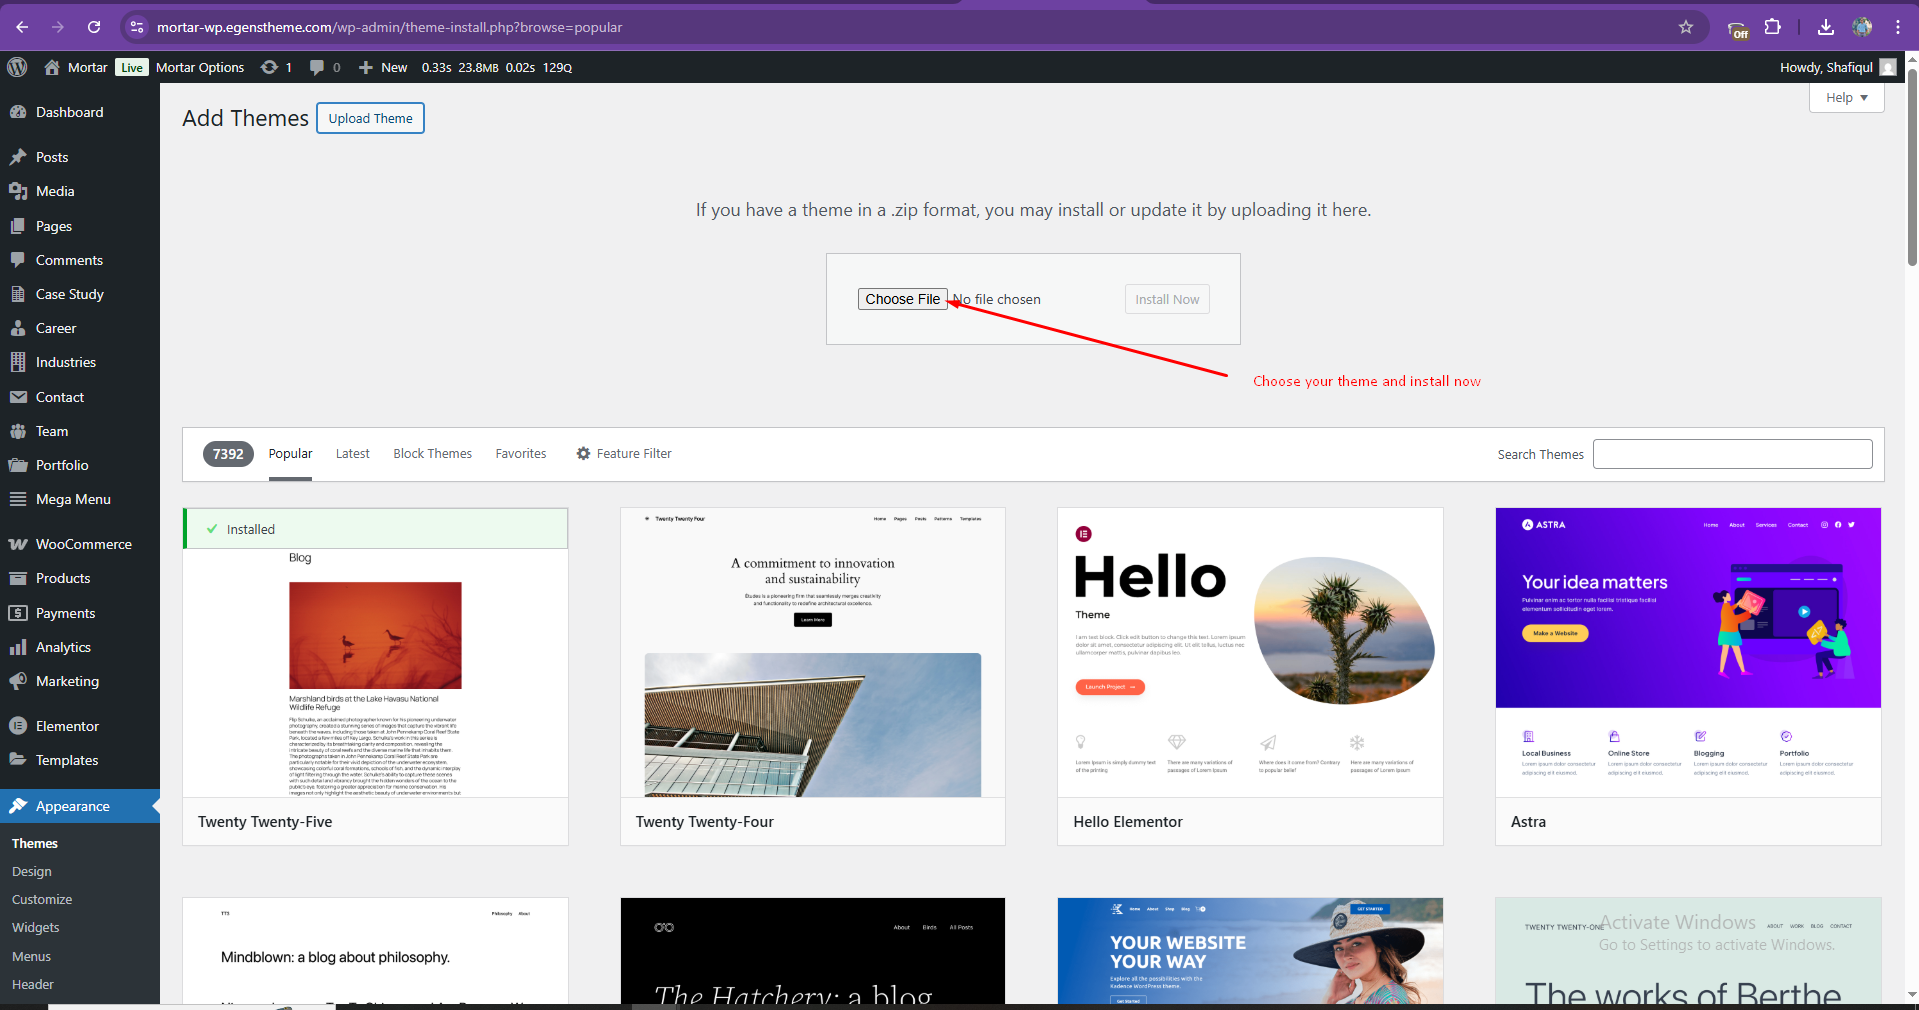Open the Mortar site home icon
Screen dimensions: 1919x1010
click(x=52, y=67)
